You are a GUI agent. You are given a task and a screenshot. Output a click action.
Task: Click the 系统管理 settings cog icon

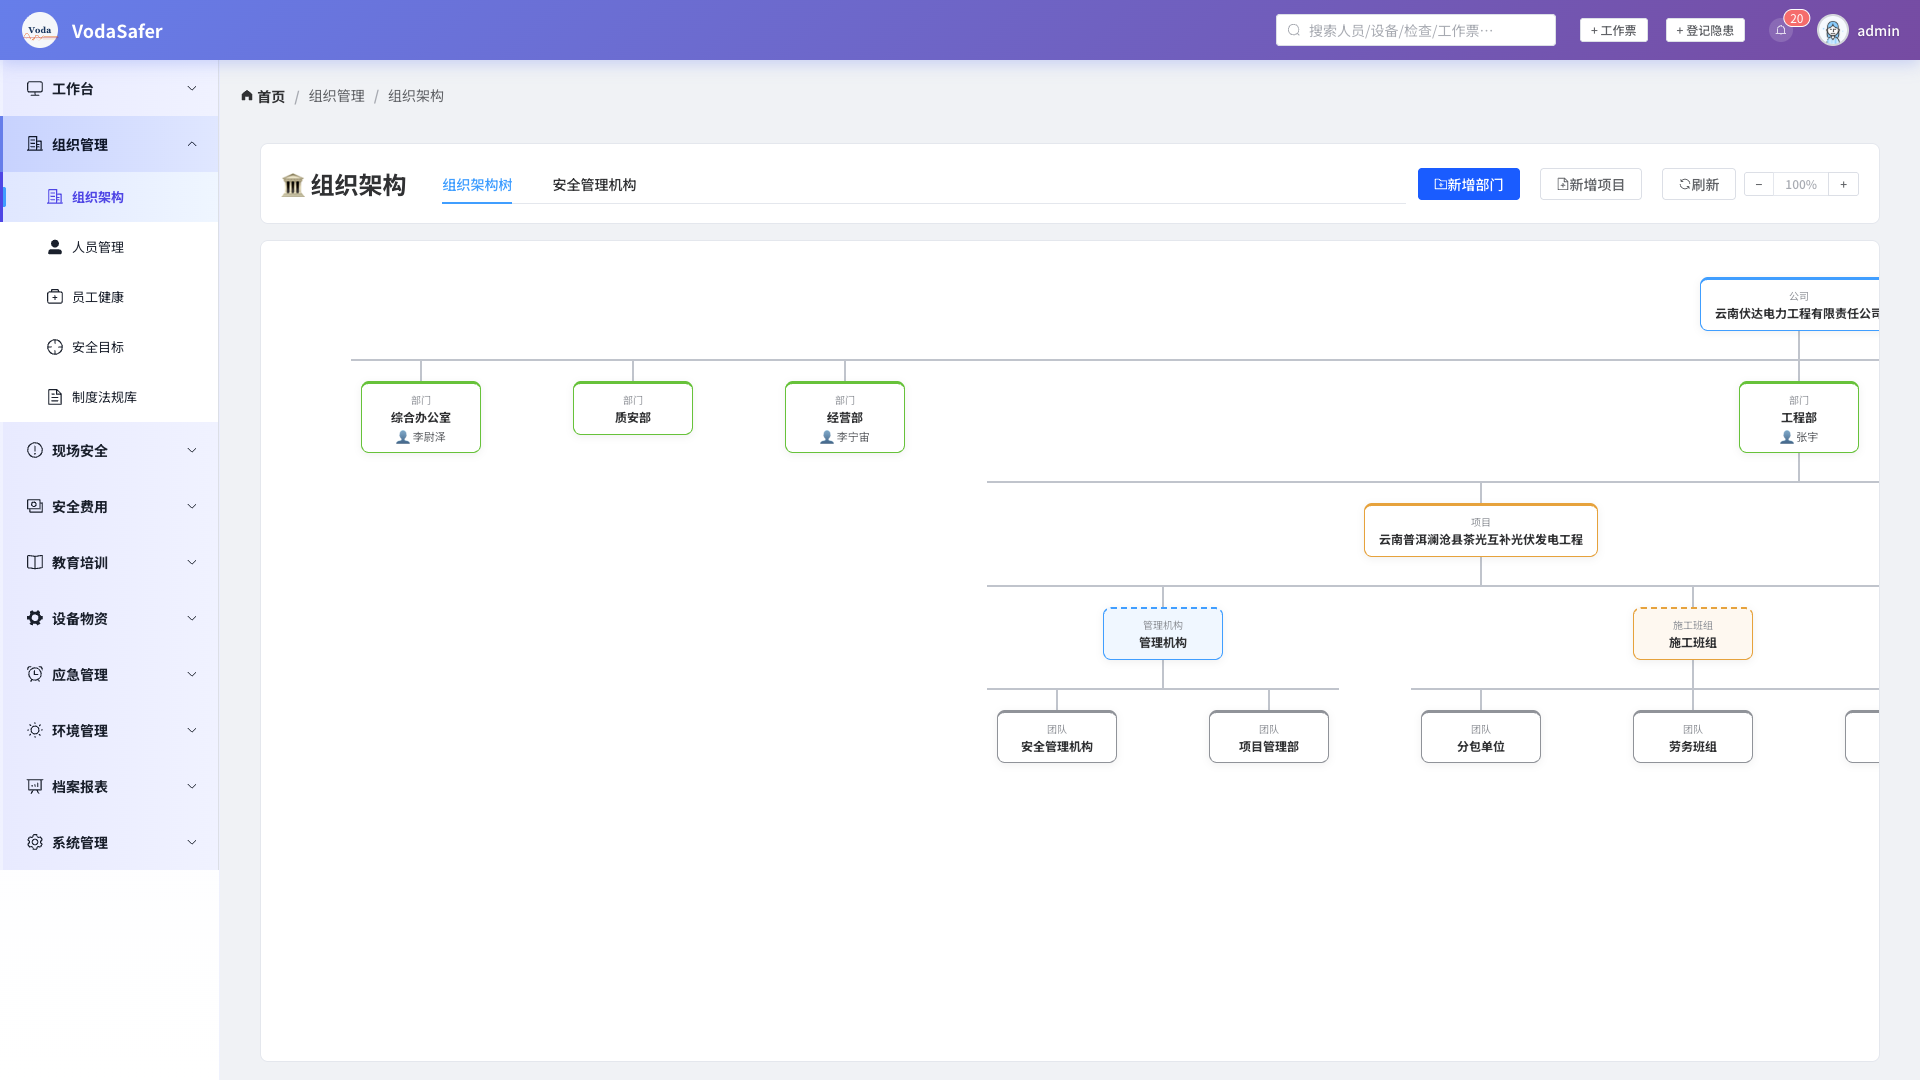pyautogui.click(x=35, y=842)
